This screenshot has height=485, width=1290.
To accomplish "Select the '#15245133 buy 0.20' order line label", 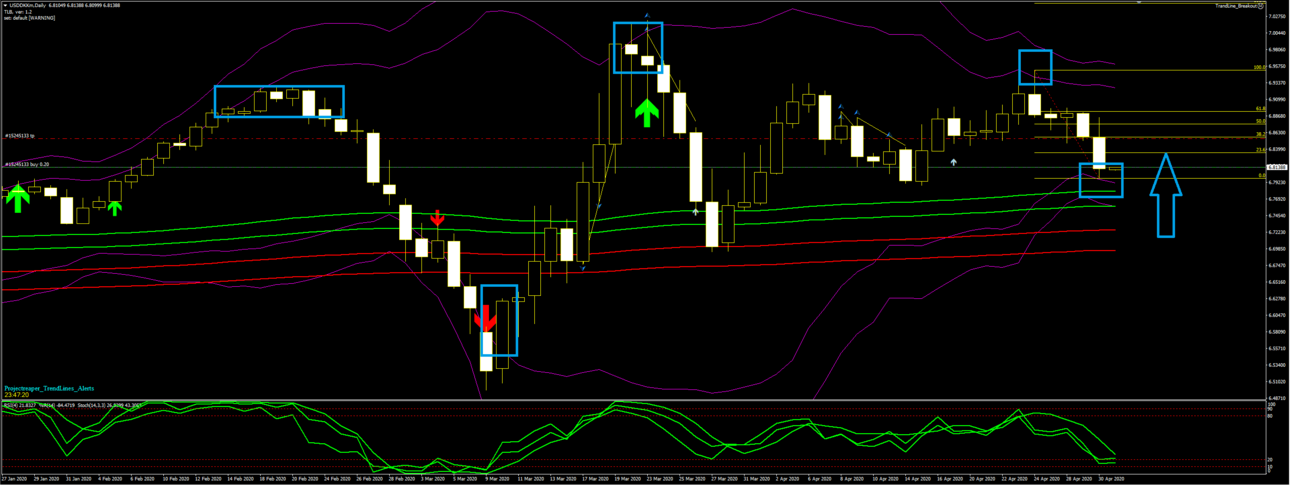I will click(x=25, y=164).
